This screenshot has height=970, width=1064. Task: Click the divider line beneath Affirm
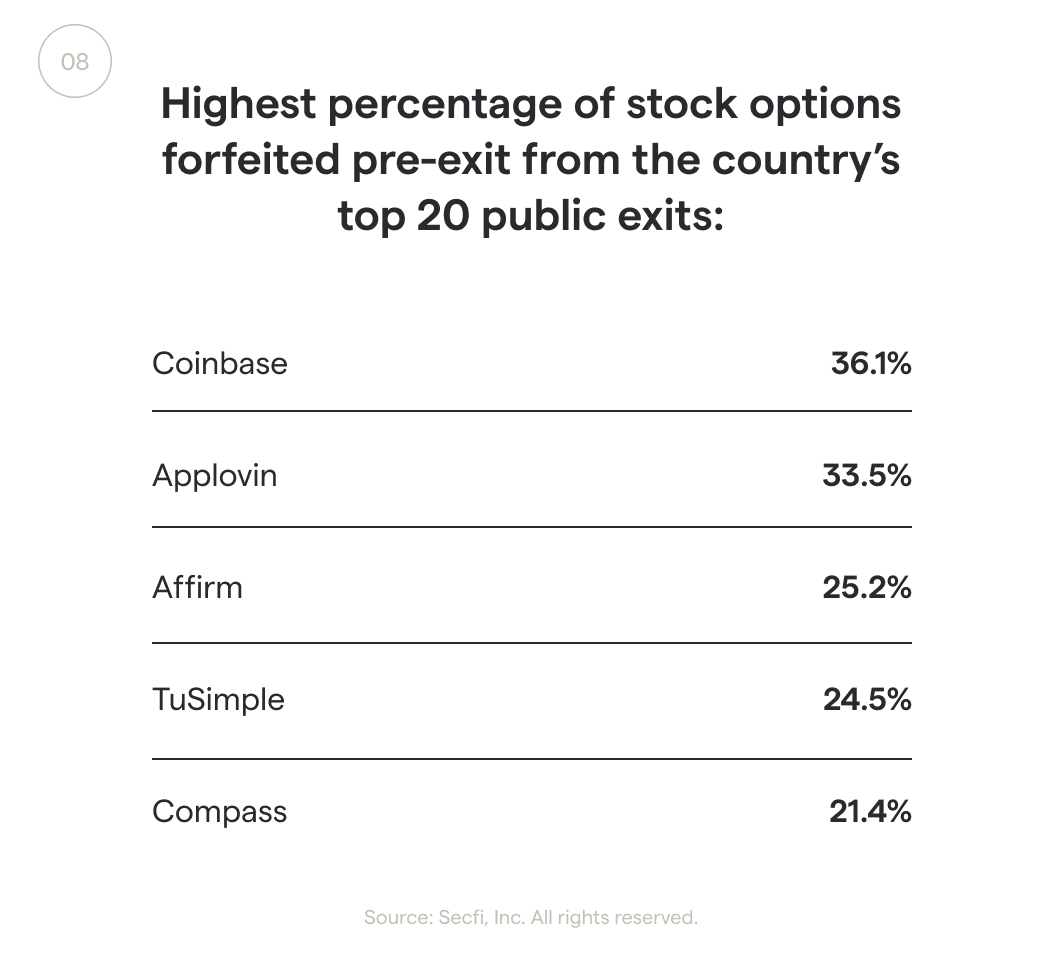tap(531, 643)
